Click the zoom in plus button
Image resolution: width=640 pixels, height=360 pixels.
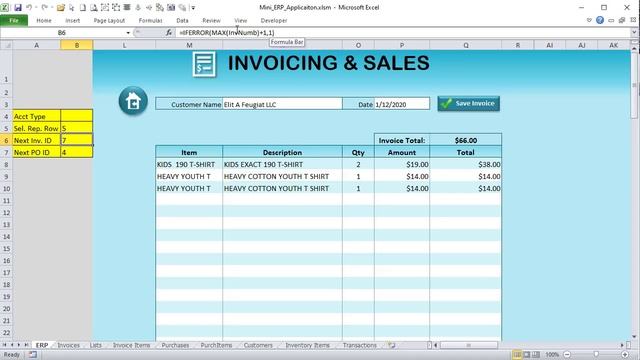click(x=624, y=355)
